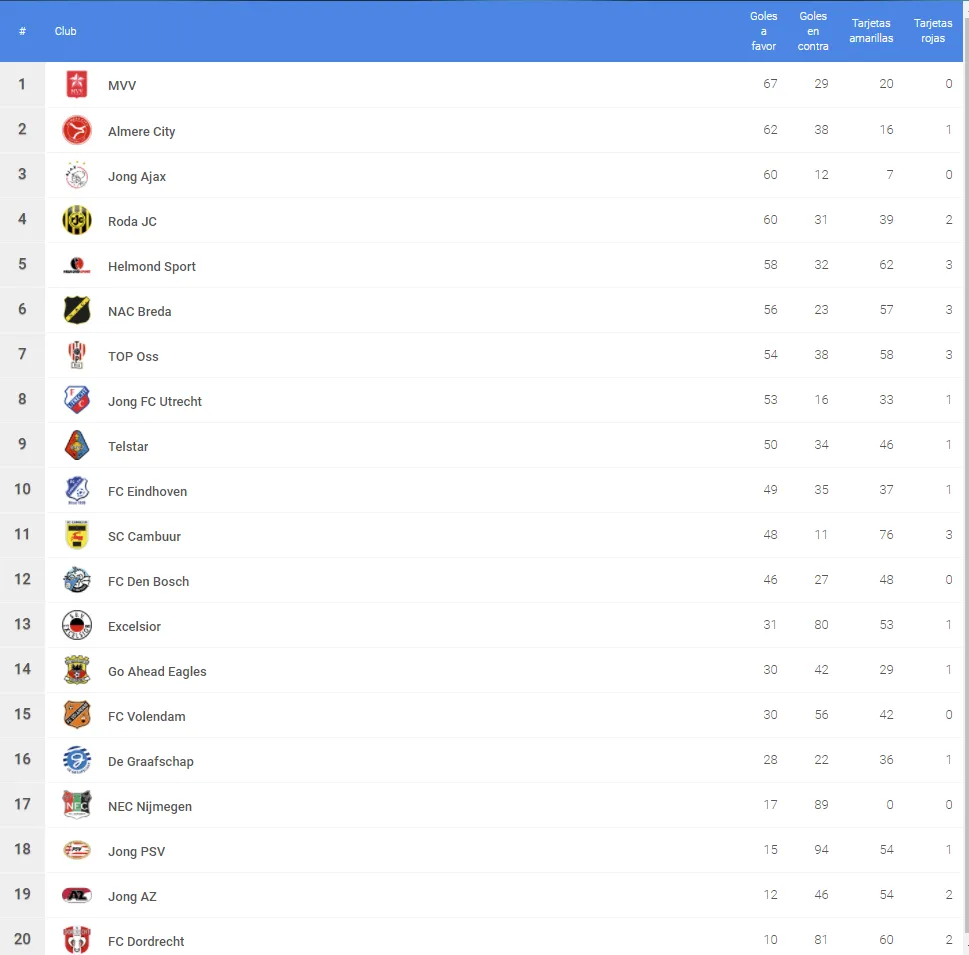This screenshot has width=969, height=955.
Task: Click the page vertical scrollbar
Action: [966, 477]
